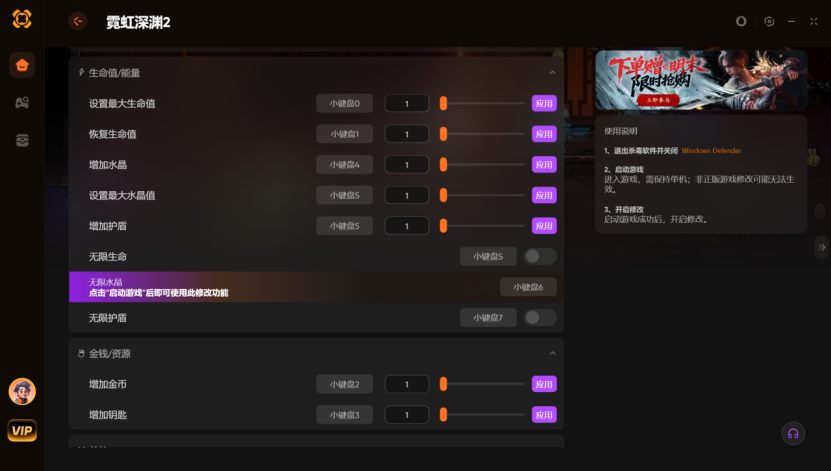Go back using the orange arrow button
The height and width of the screenshot is (471, 831).
pos(78,21)
